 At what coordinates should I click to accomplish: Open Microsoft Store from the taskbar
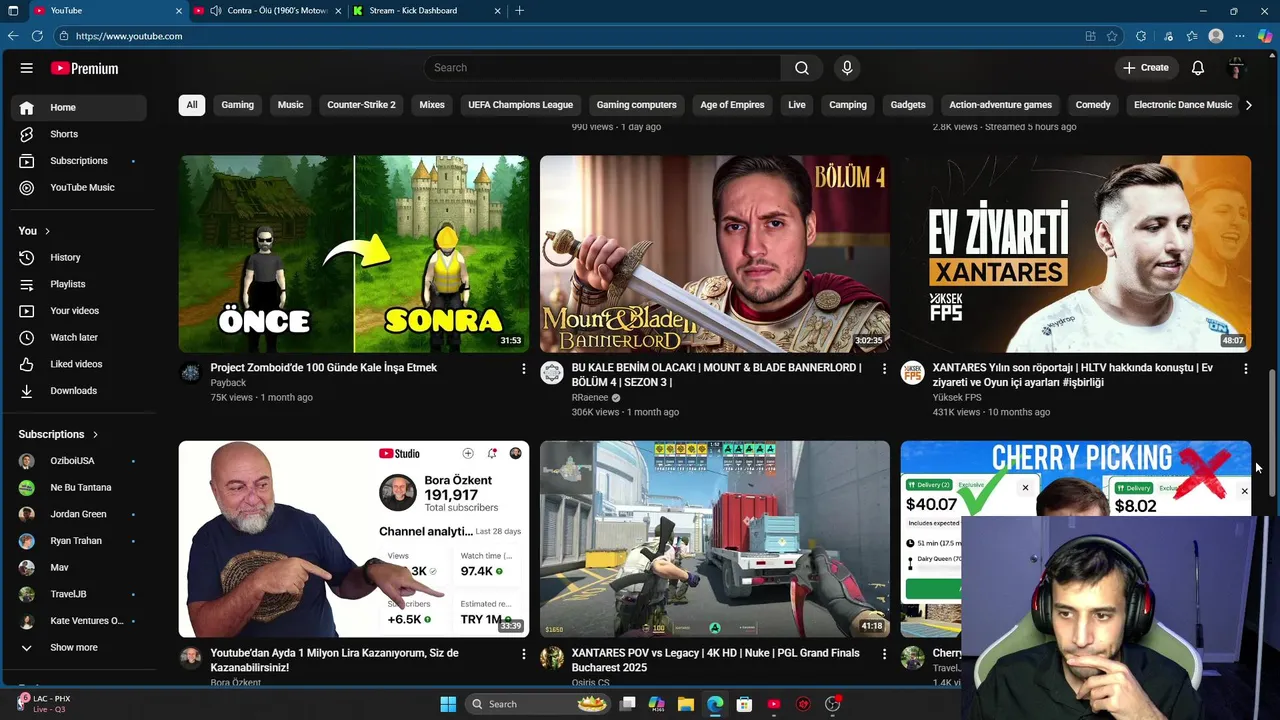744,704
